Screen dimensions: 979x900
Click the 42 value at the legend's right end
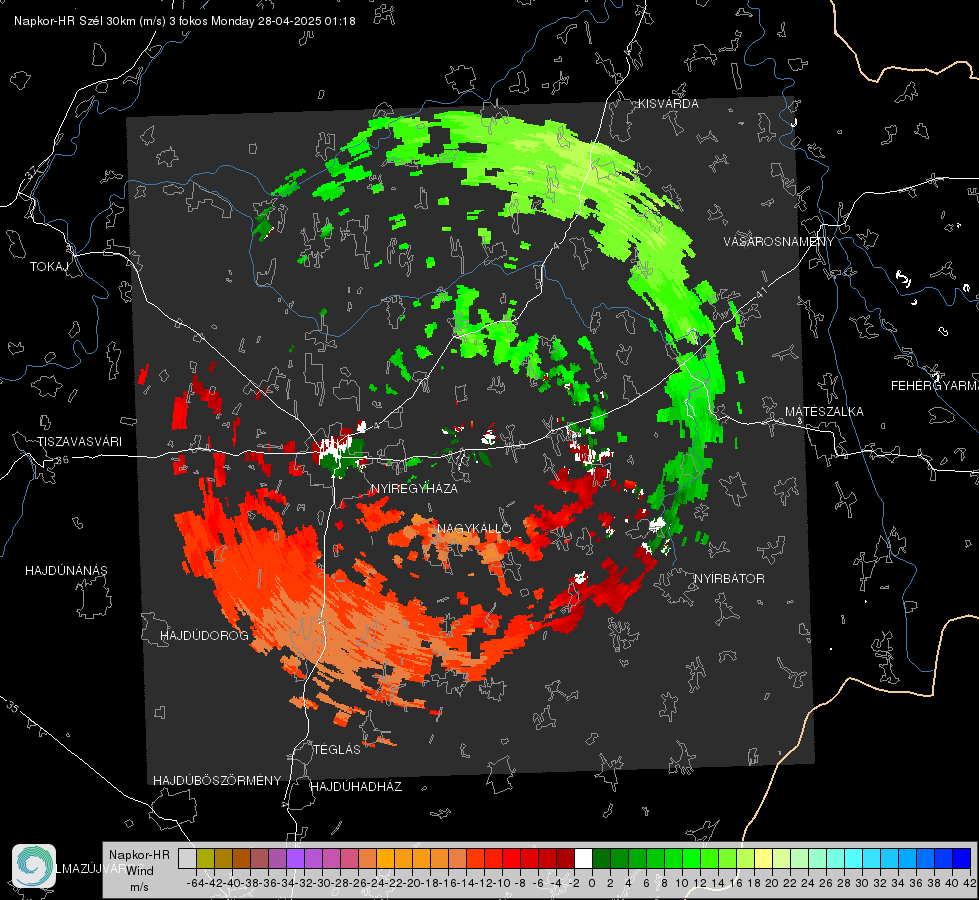point(970,883)
